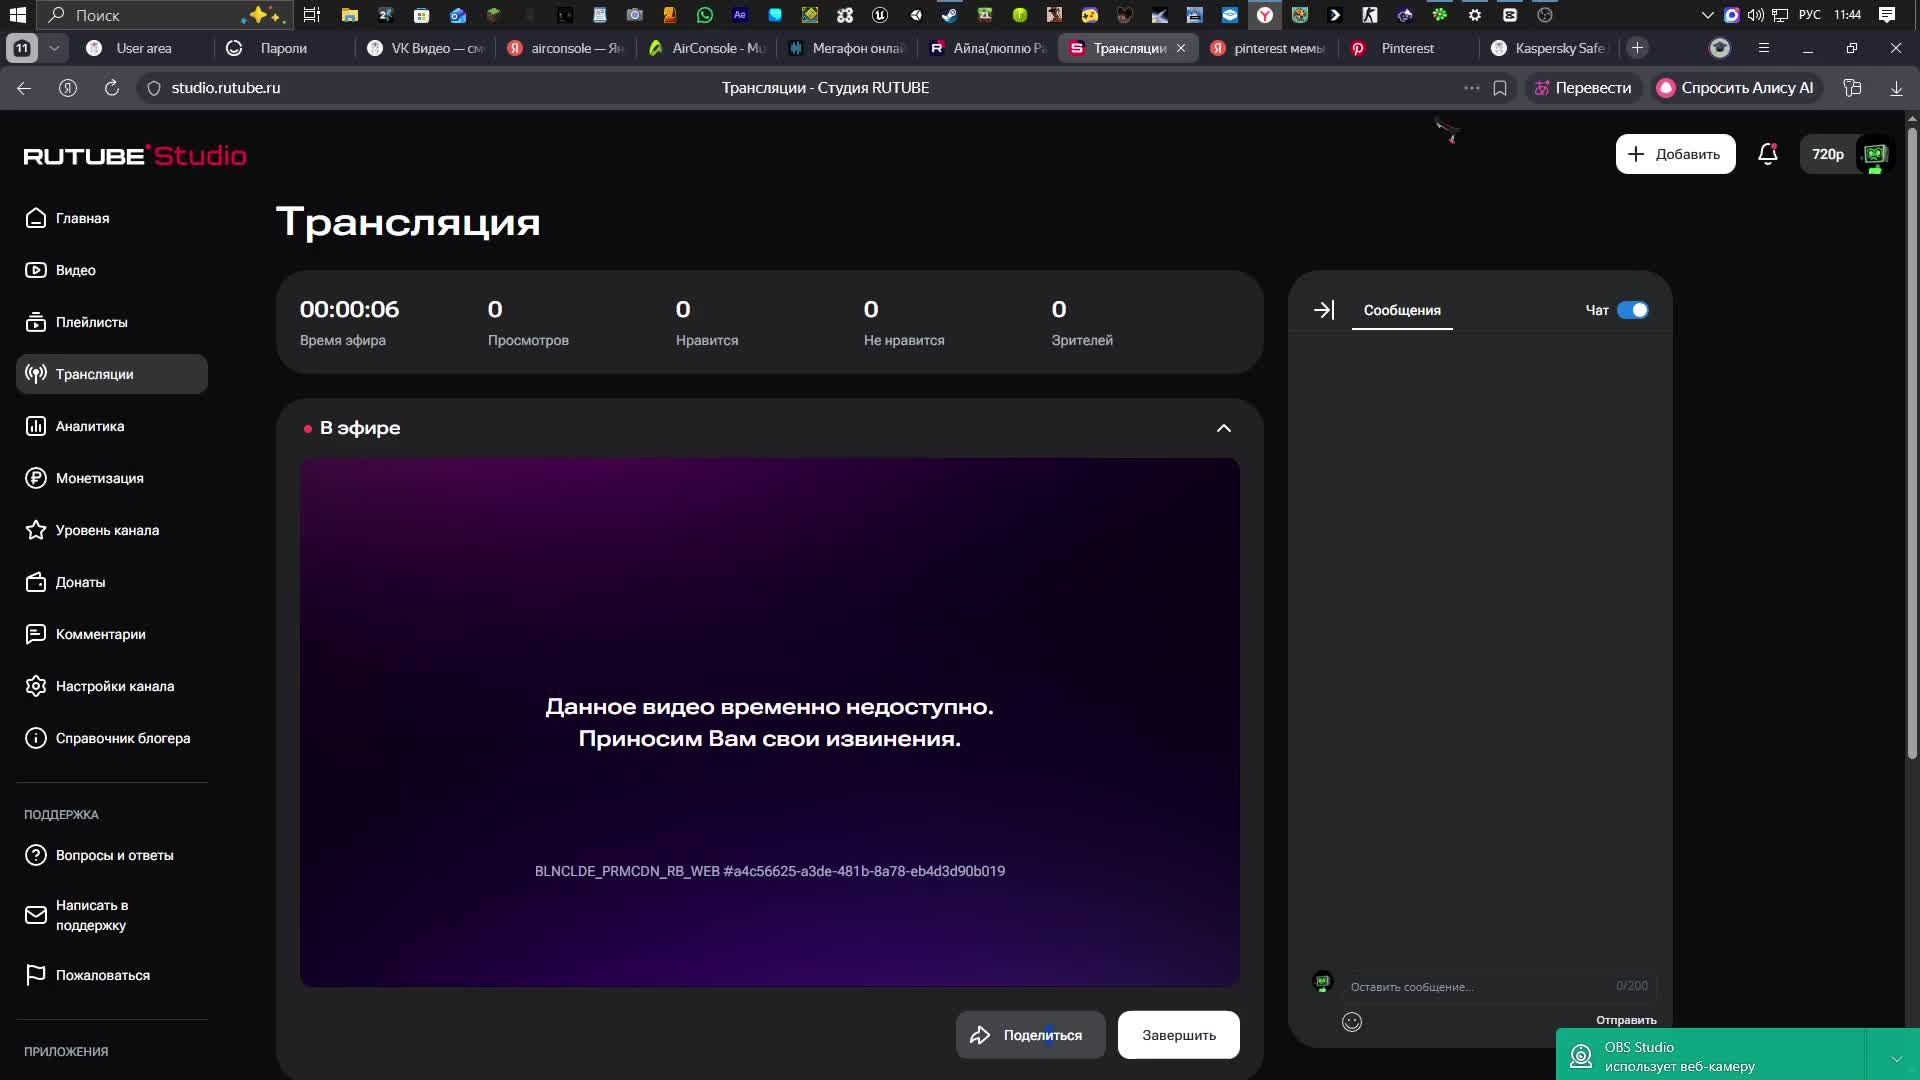1920x1080 pixels.
Task: Open the notifications bell
Action: (1767, 154)
